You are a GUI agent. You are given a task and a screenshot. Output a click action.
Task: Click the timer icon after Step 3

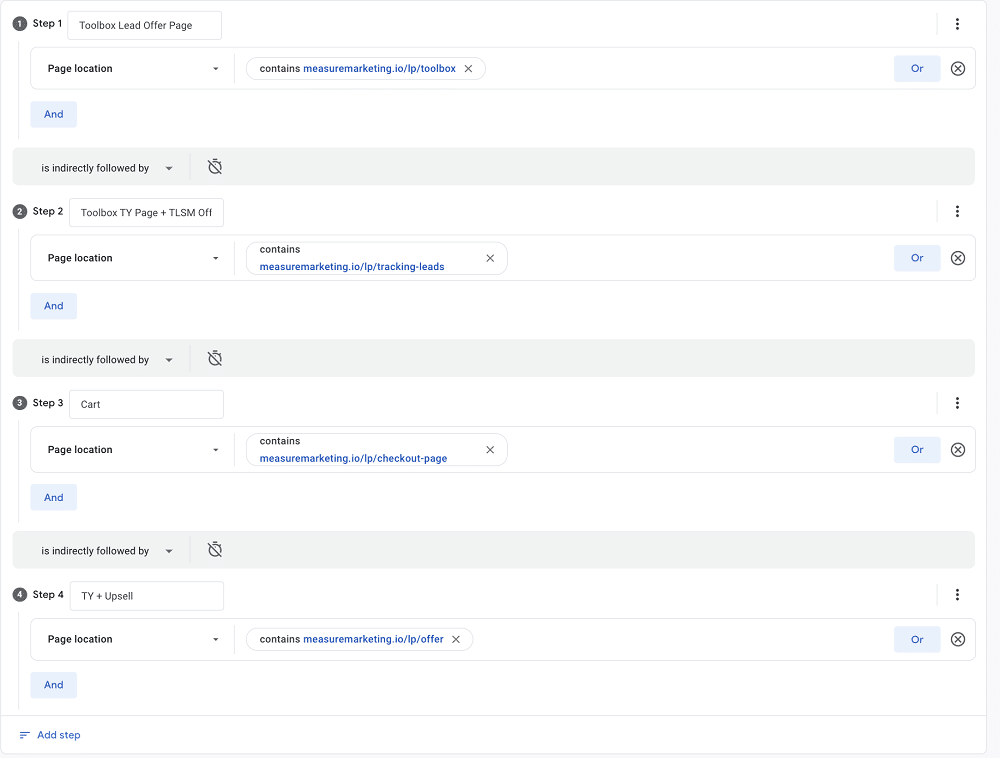(215, 549)
